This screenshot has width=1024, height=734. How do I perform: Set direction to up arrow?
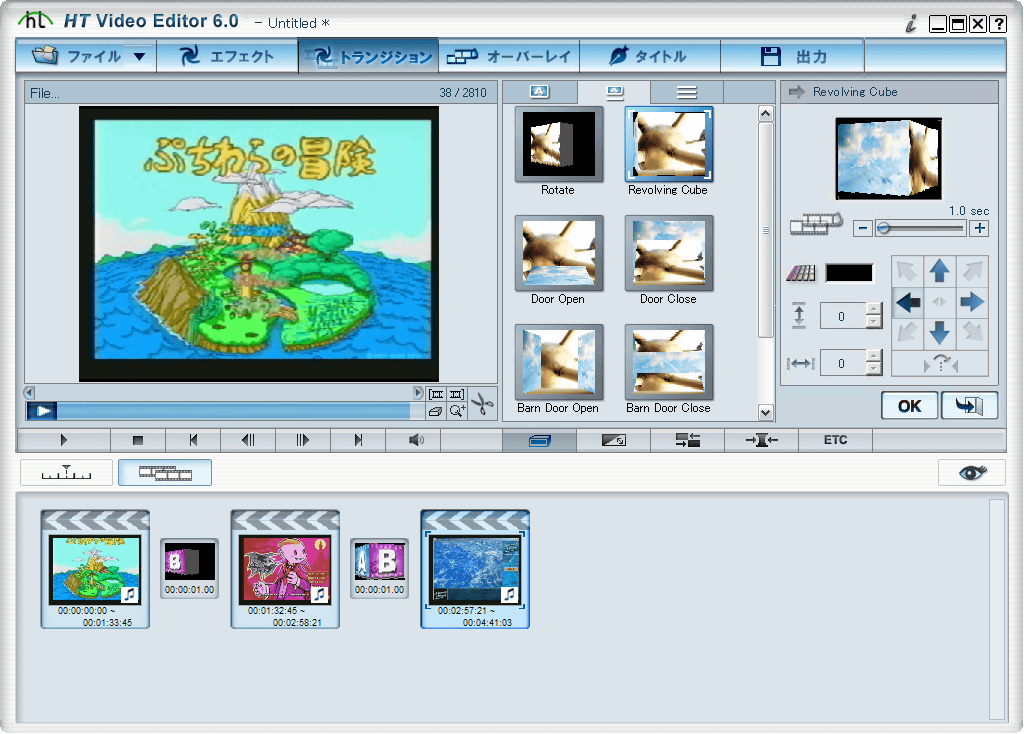pyautogui.click(x=940, y=270)
